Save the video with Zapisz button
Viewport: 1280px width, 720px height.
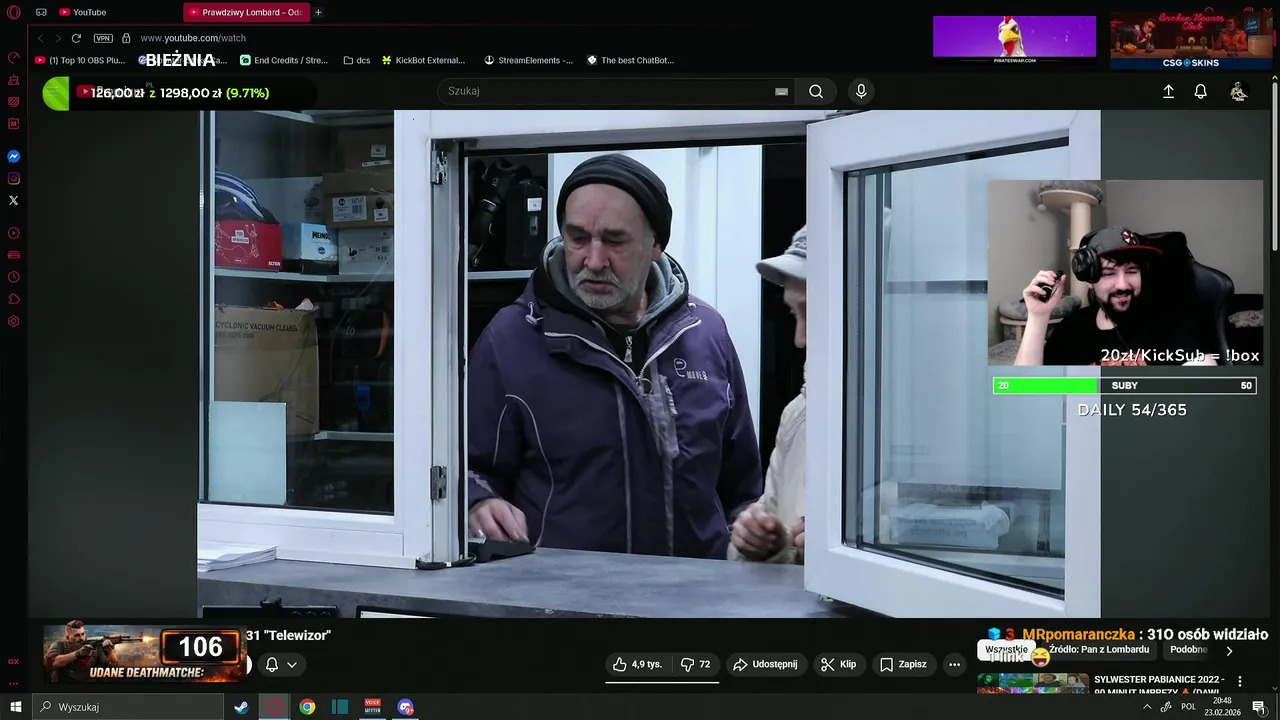tap(903, 664)
